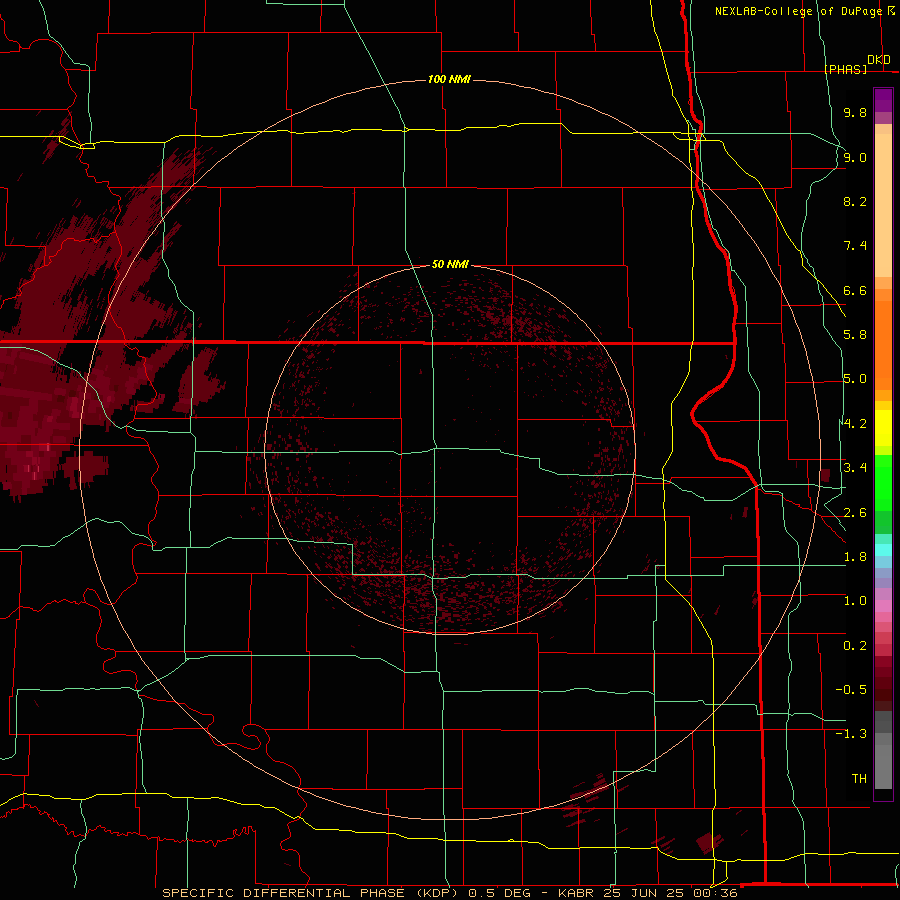Click the KABR radar station identifier
This screenshot has width=900, height=900.
(x=577, y=893)
